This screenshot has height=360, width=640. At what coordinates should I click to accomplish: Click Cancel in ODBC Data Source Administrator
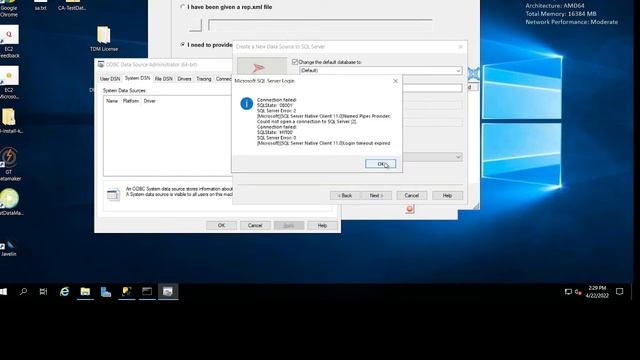coord(255,225)
